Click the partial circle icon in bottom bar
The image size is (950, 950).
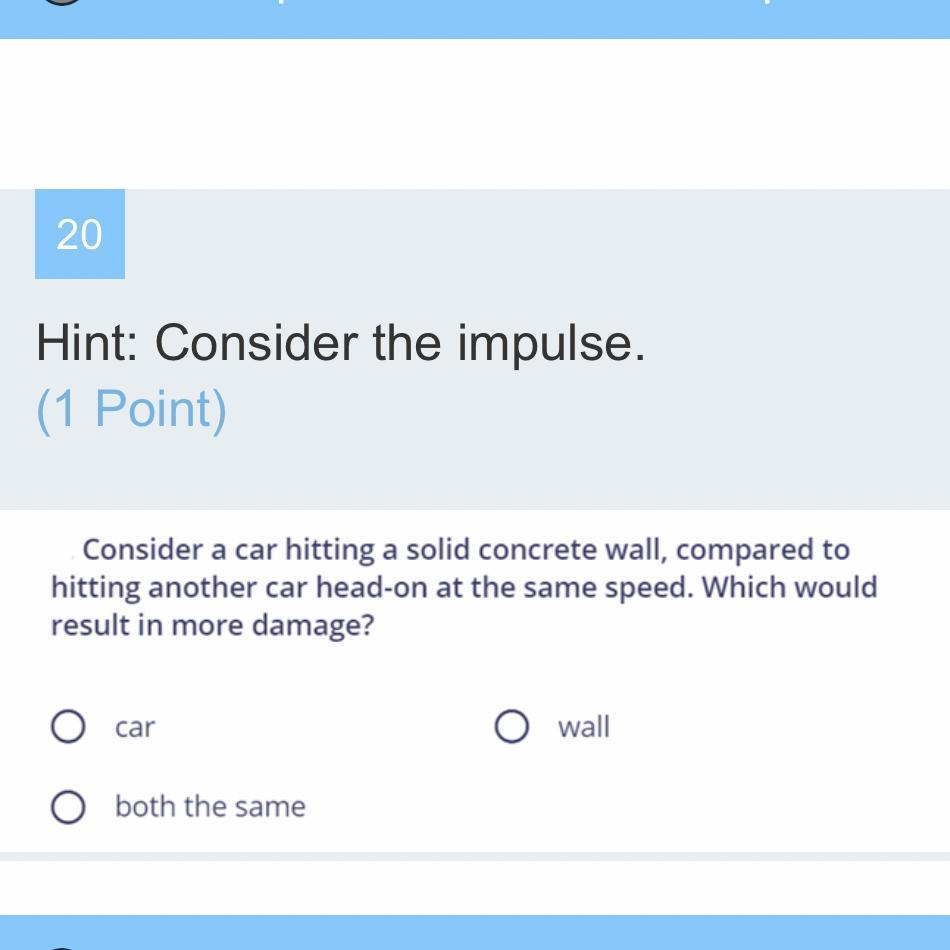(x=62, y=945)
